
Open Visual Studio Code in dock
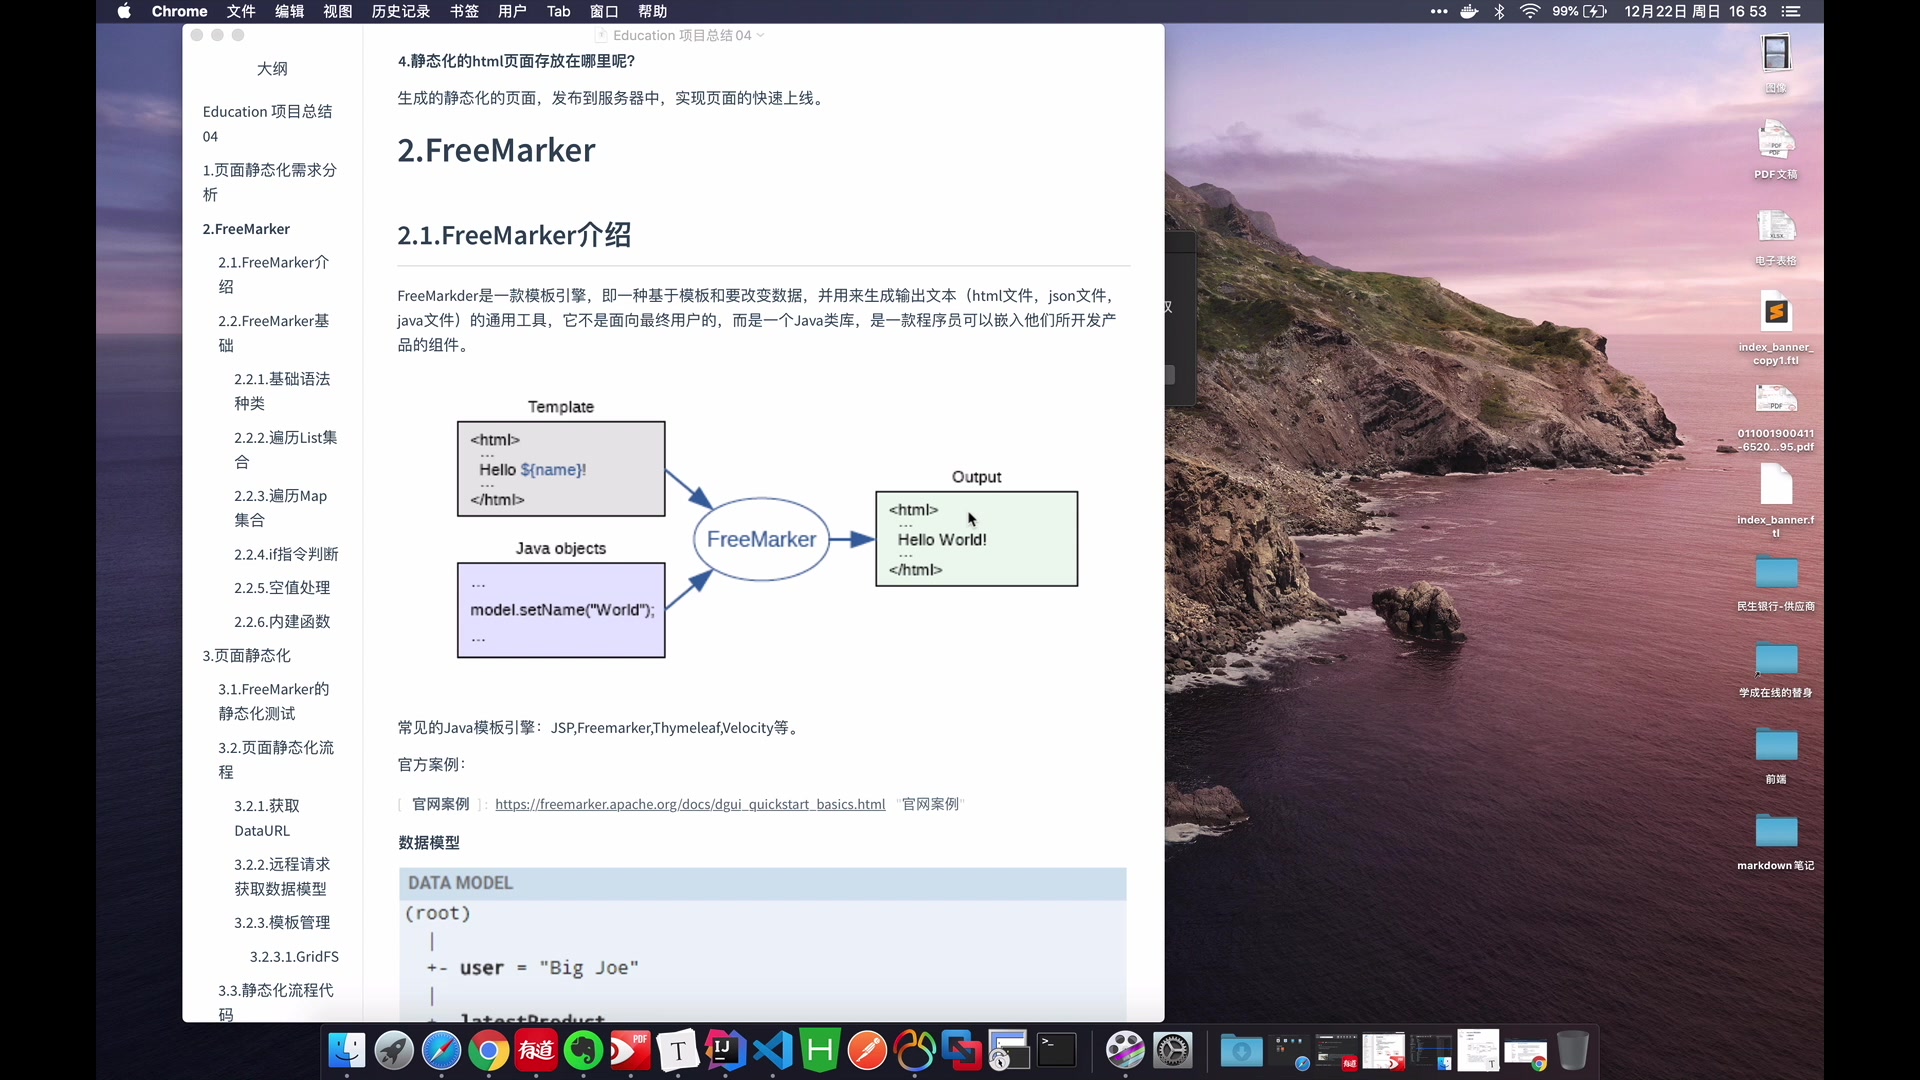[772, 1051]
